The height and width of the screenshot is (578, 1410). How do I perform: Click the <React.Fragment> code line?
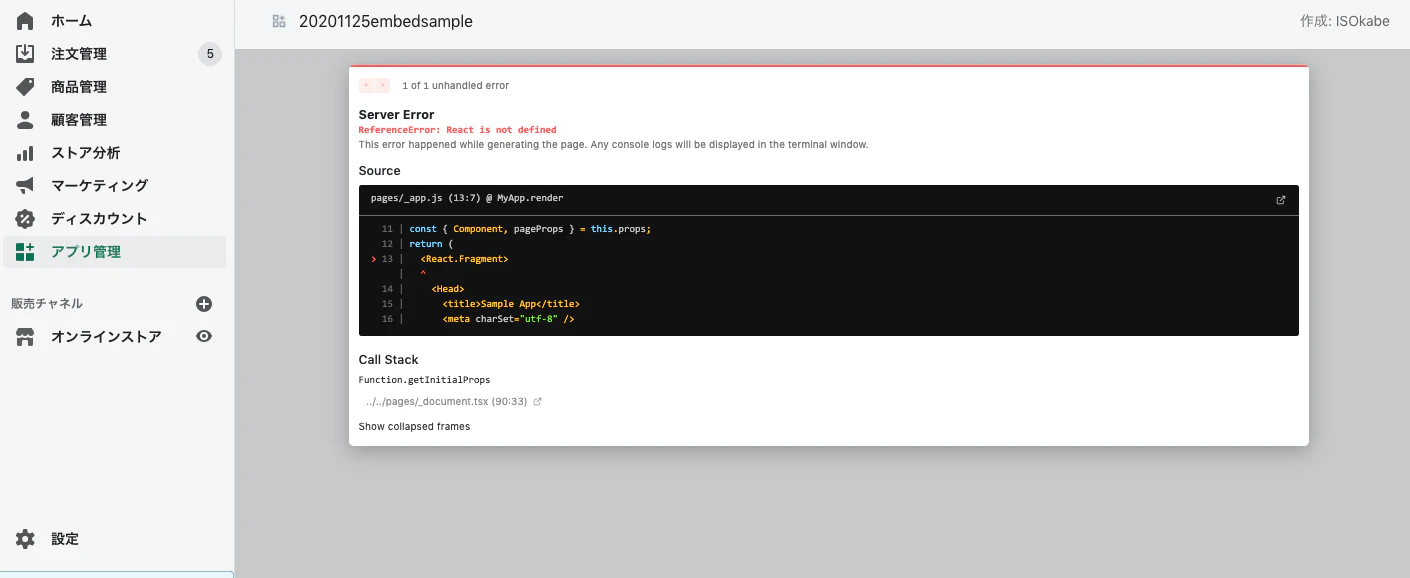pyautogui.click(x=464, y=259)
